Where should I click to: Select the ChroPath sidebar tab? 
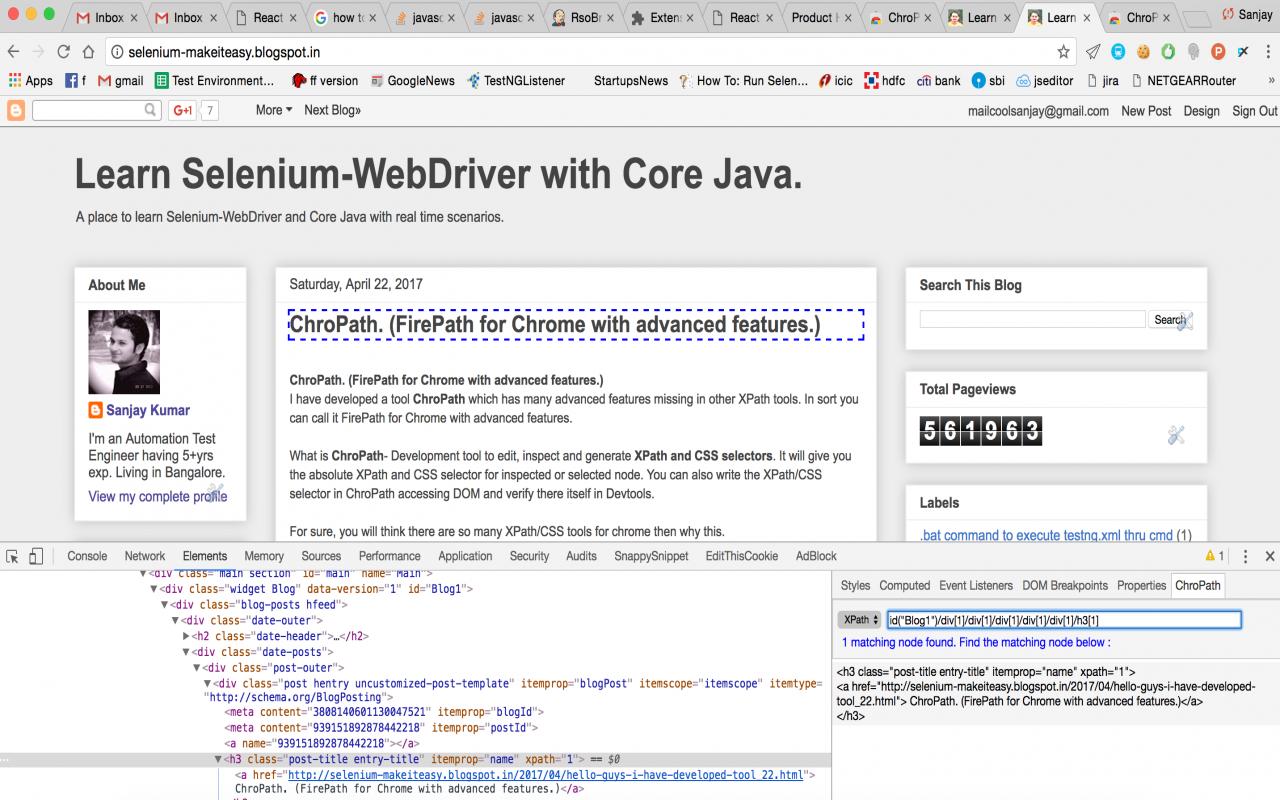[x=1198, y=585]
